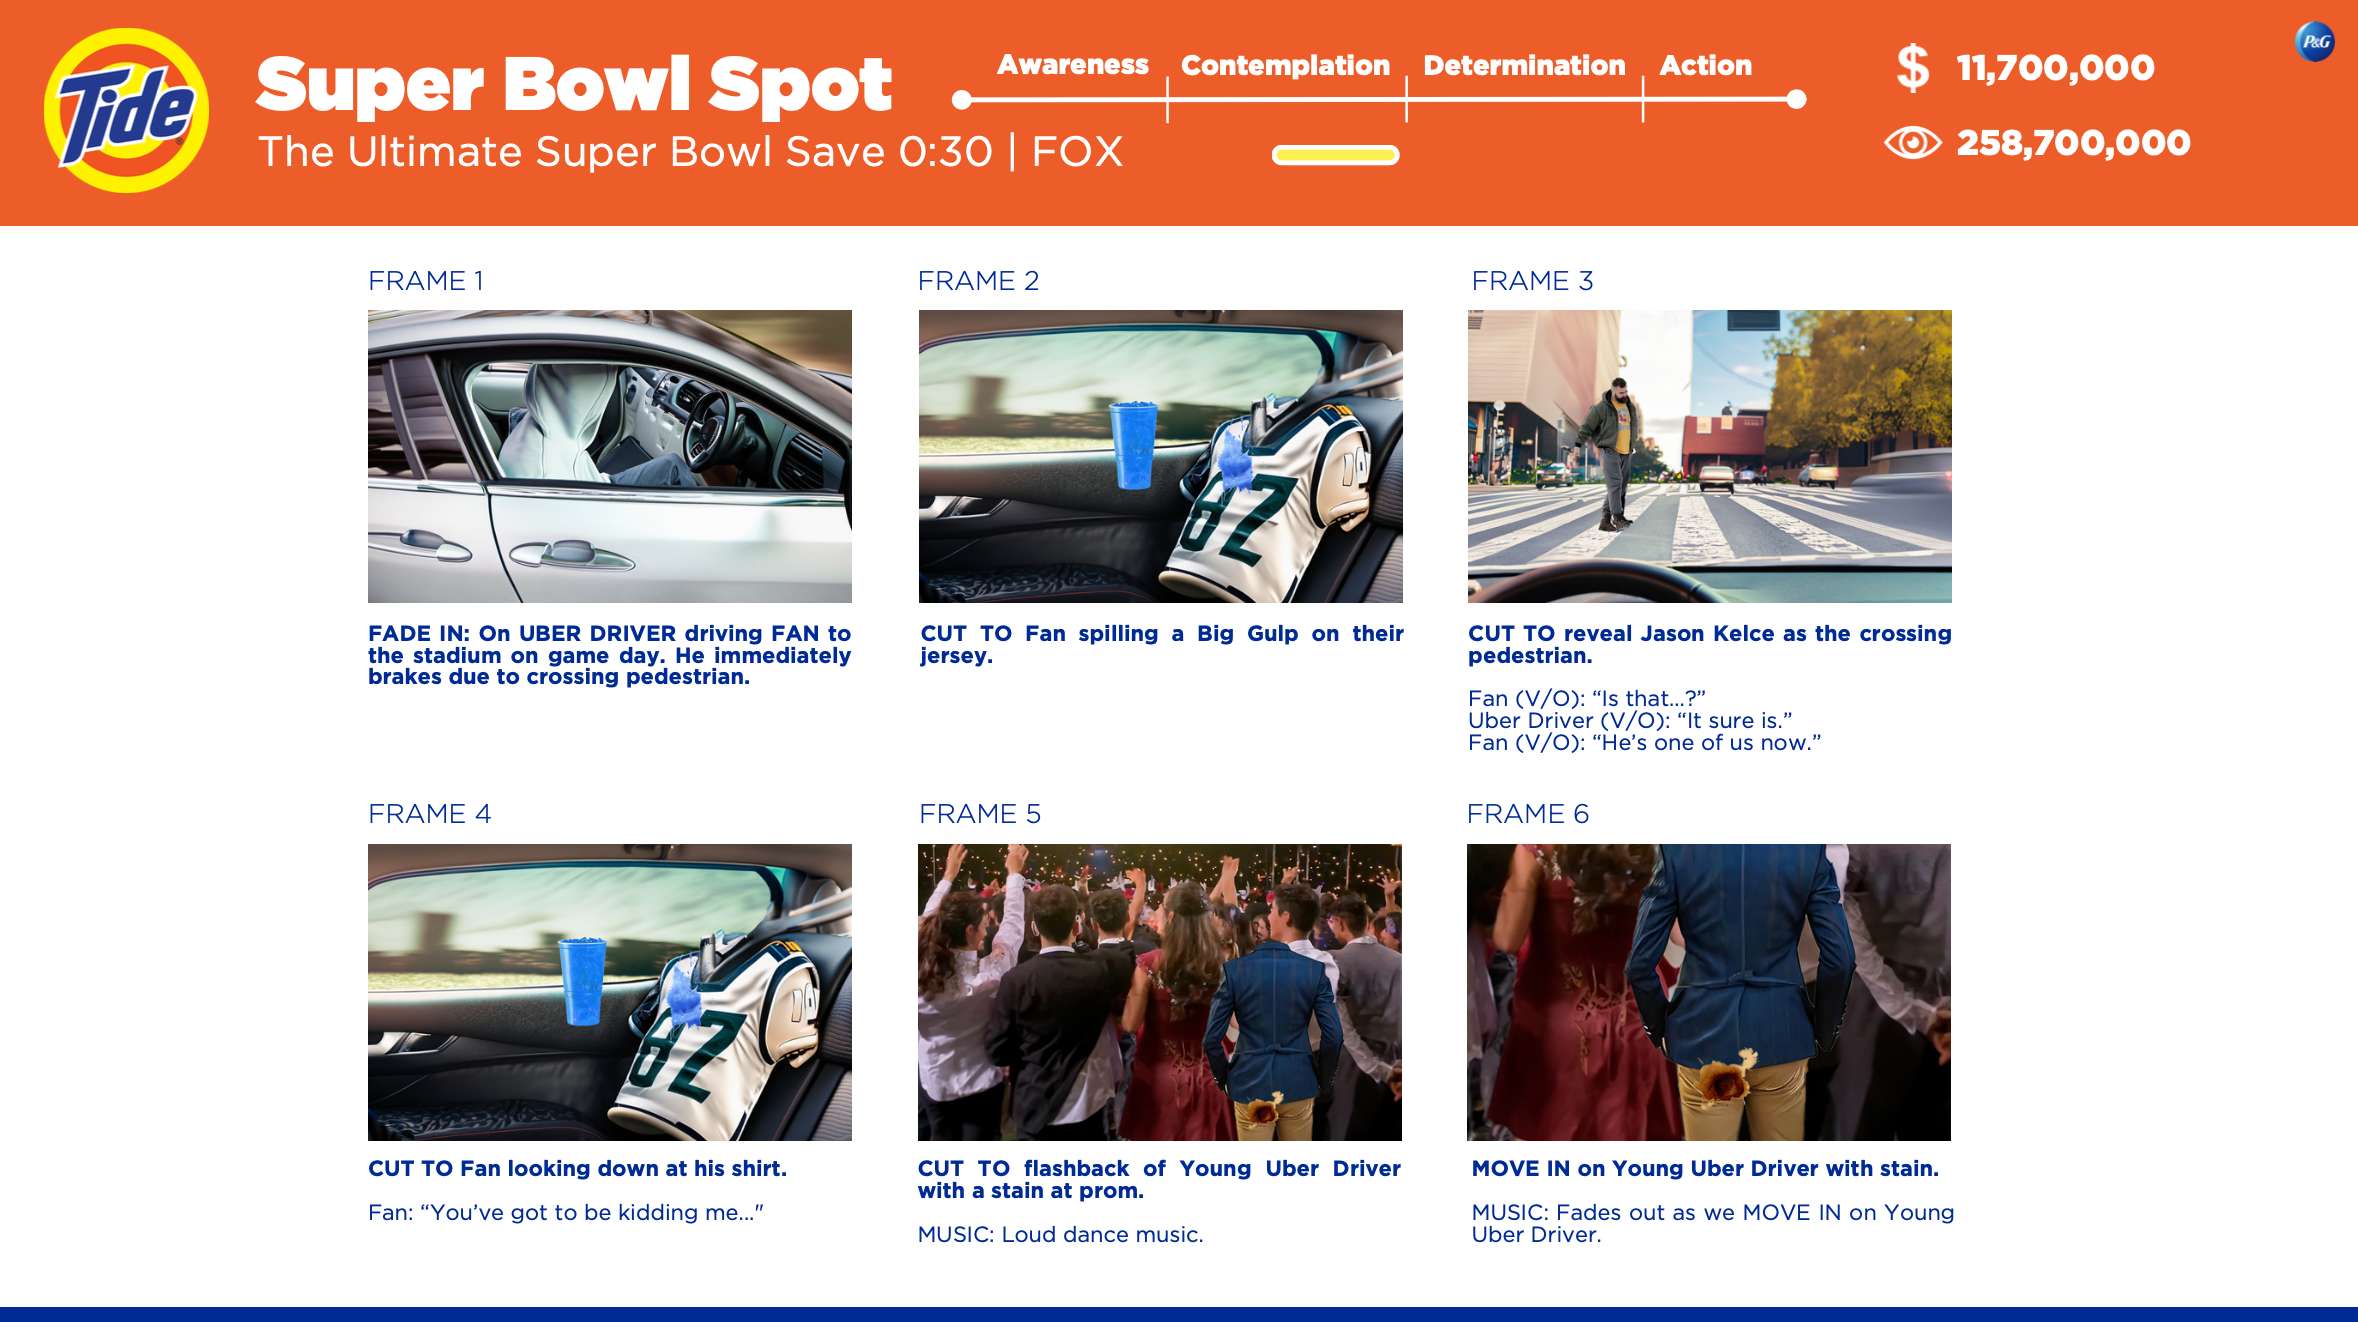Click the funnel timeline end dot
The height and width of the screenshot is (1322, 2358).
[1796, 99]
